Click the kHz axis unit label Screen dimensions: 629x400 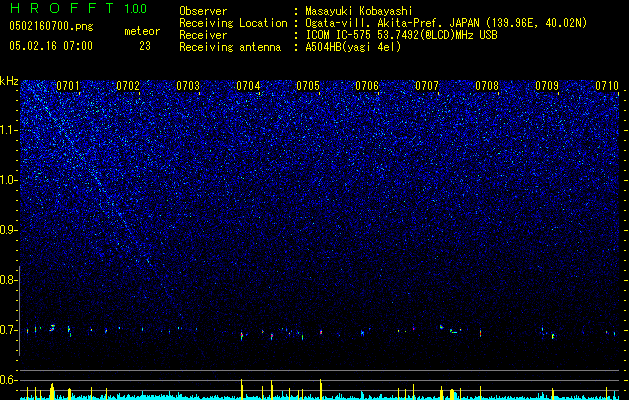tap(9, 81)
